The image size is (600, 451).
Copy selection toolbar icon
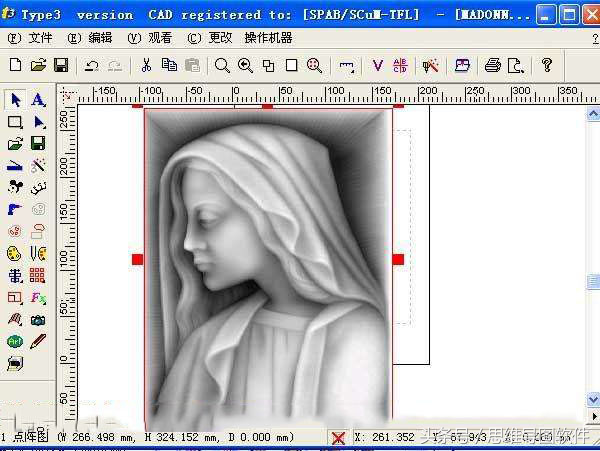(x=169, y=65)
